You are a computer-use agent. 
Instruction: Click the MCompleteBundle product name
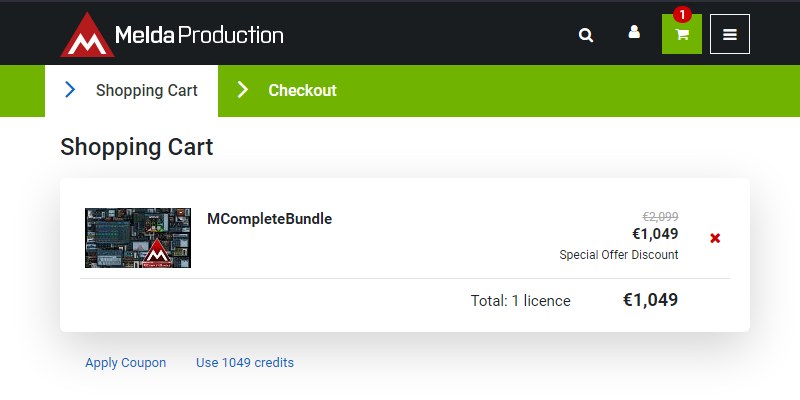(x=269, y=218)
